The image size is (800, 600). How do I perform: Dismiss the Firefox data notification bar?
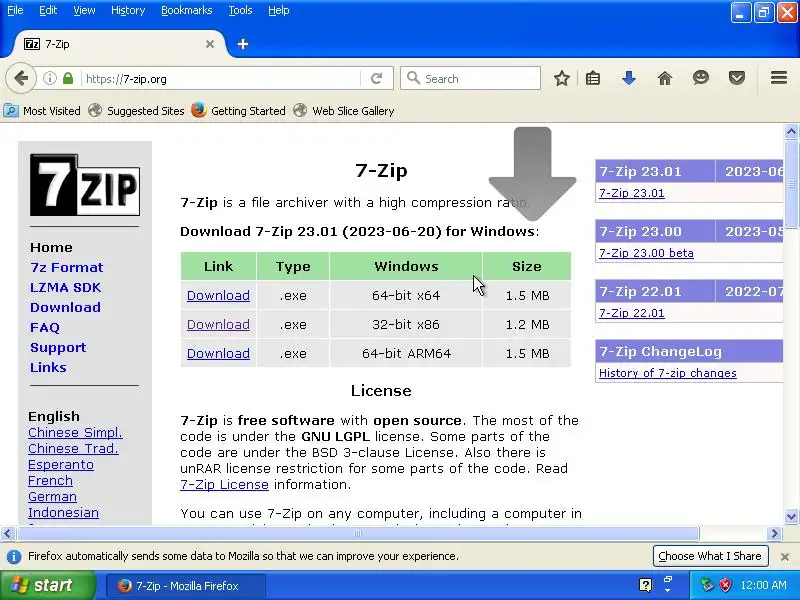coord(785,557)
